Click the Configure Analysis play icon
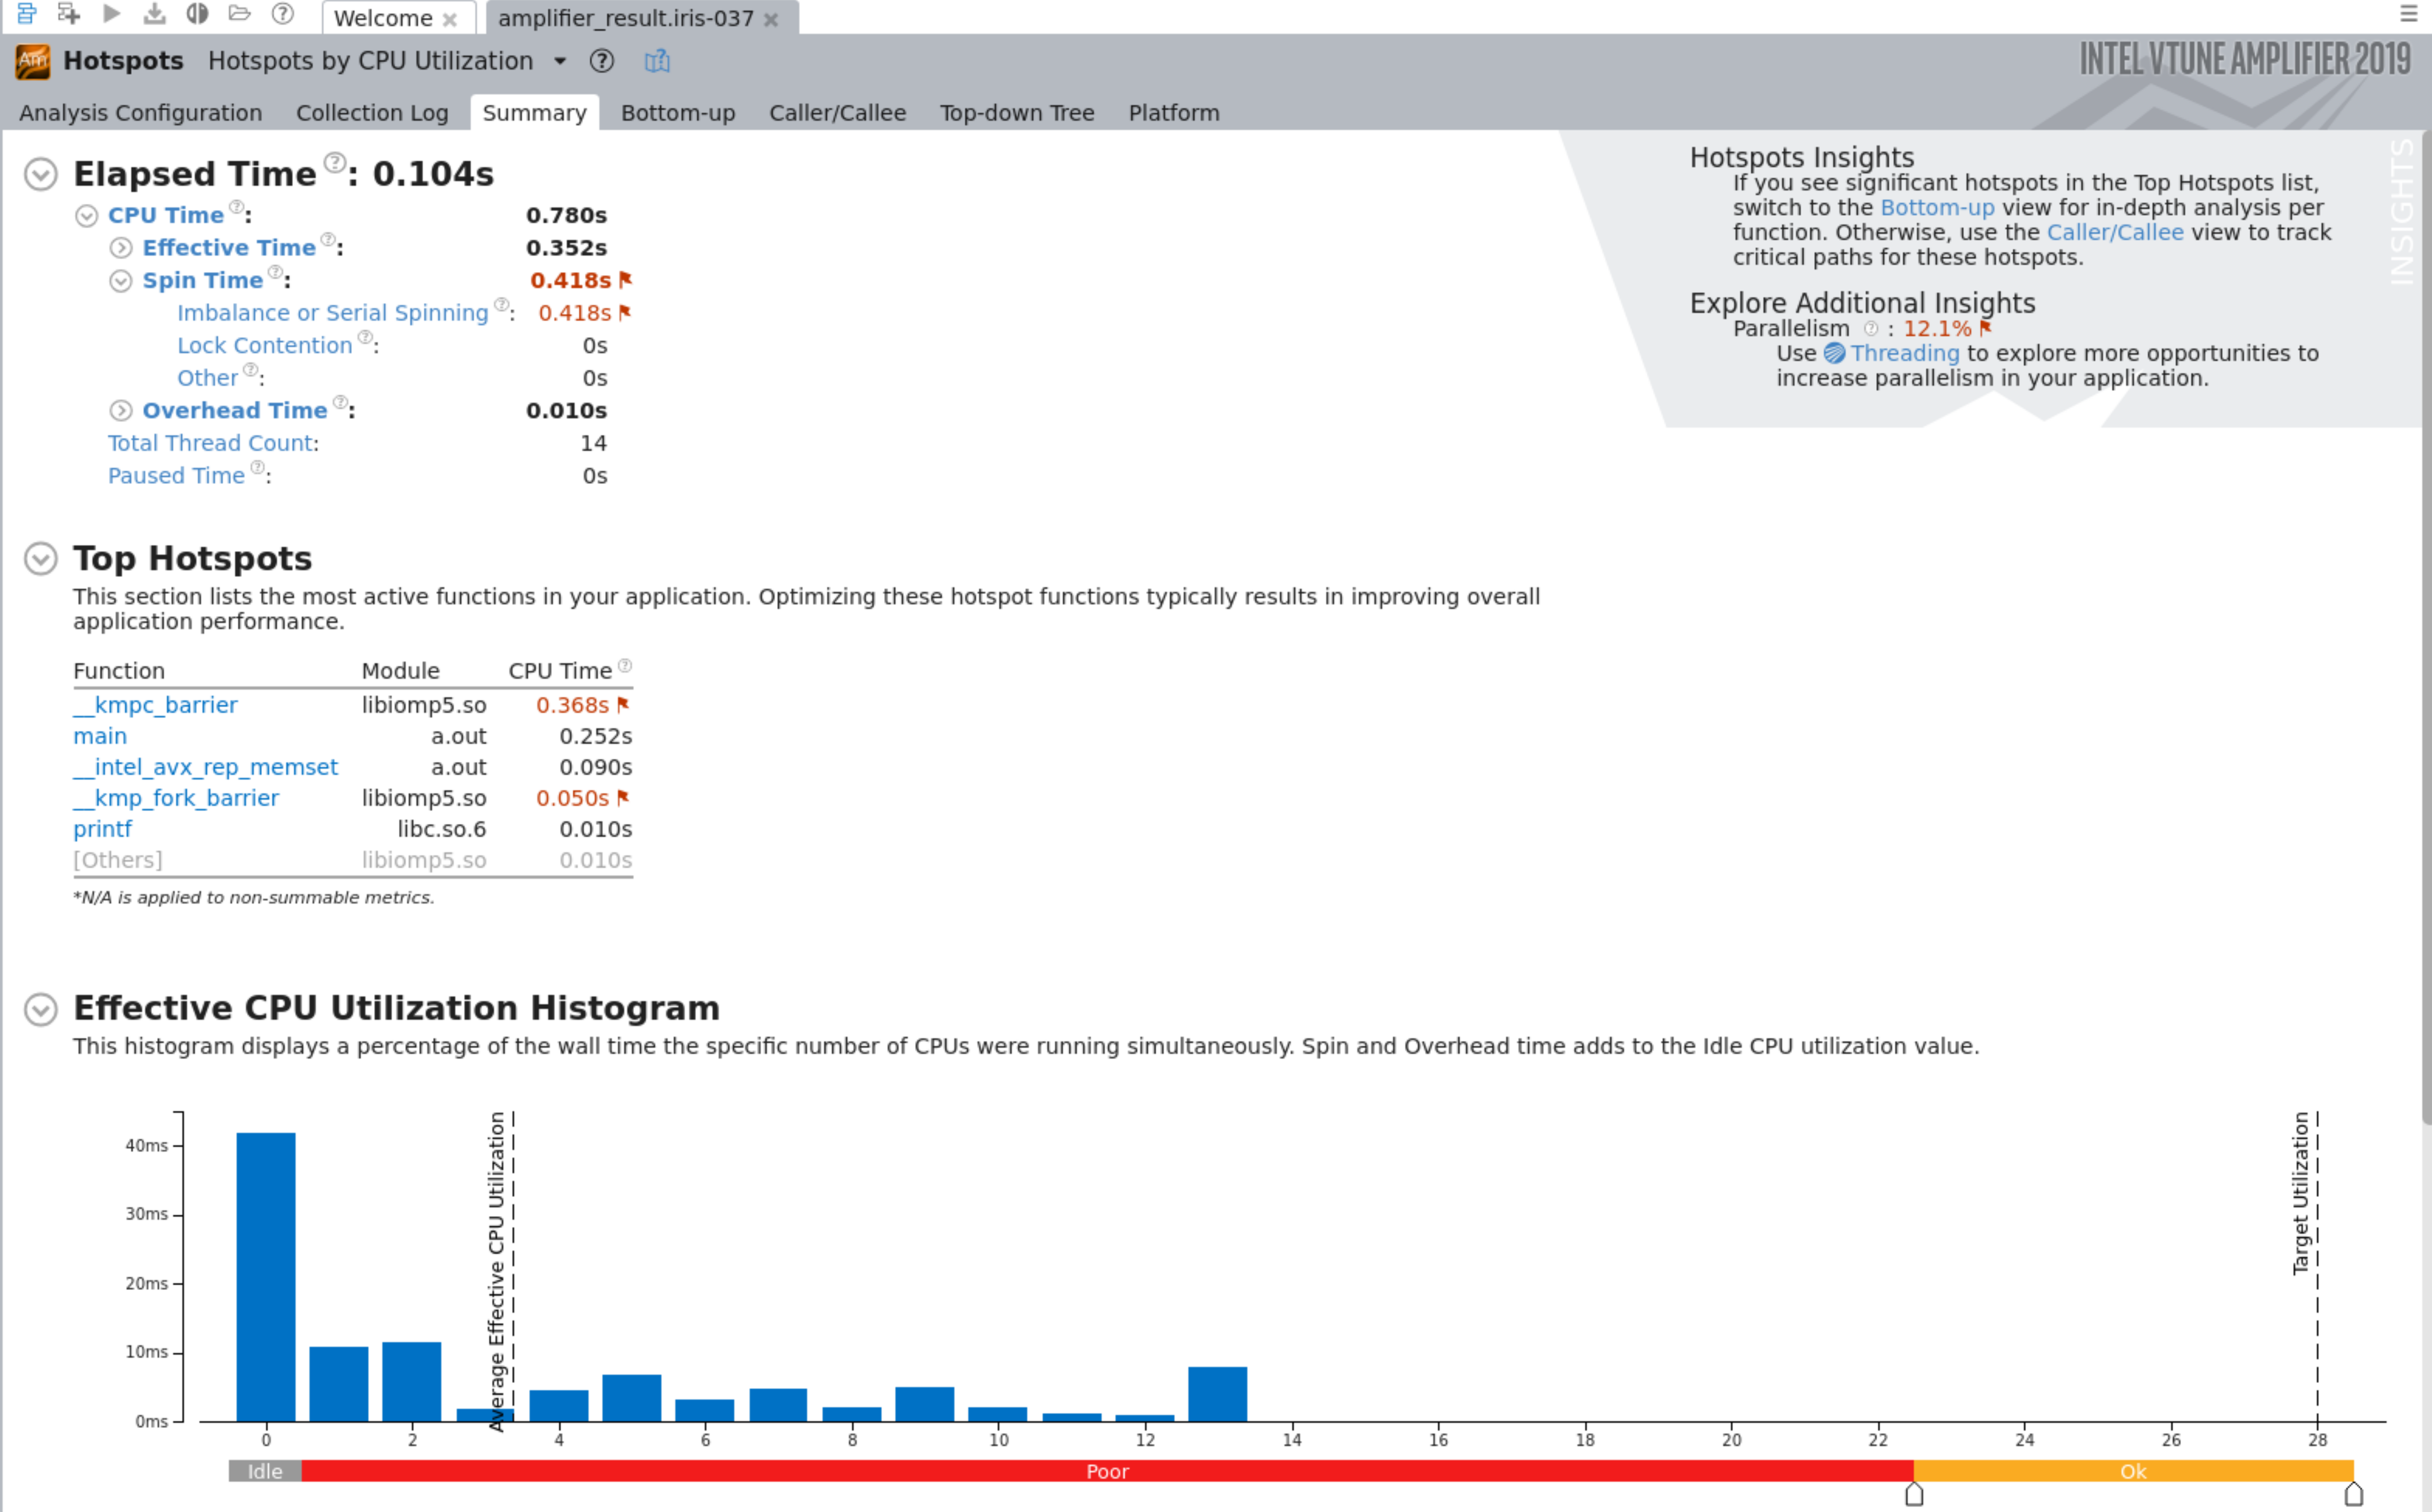The height and width of the screenshot is (1512, 2432). [112, 14]
